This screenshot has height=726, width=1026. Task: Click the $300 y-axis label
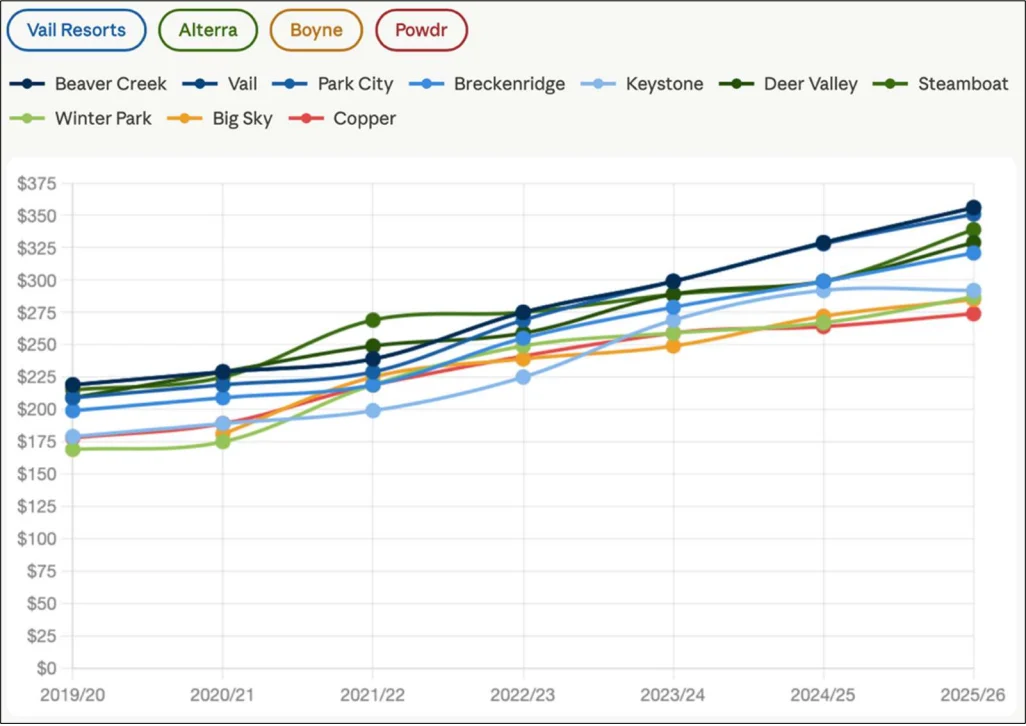click(37, 281)
